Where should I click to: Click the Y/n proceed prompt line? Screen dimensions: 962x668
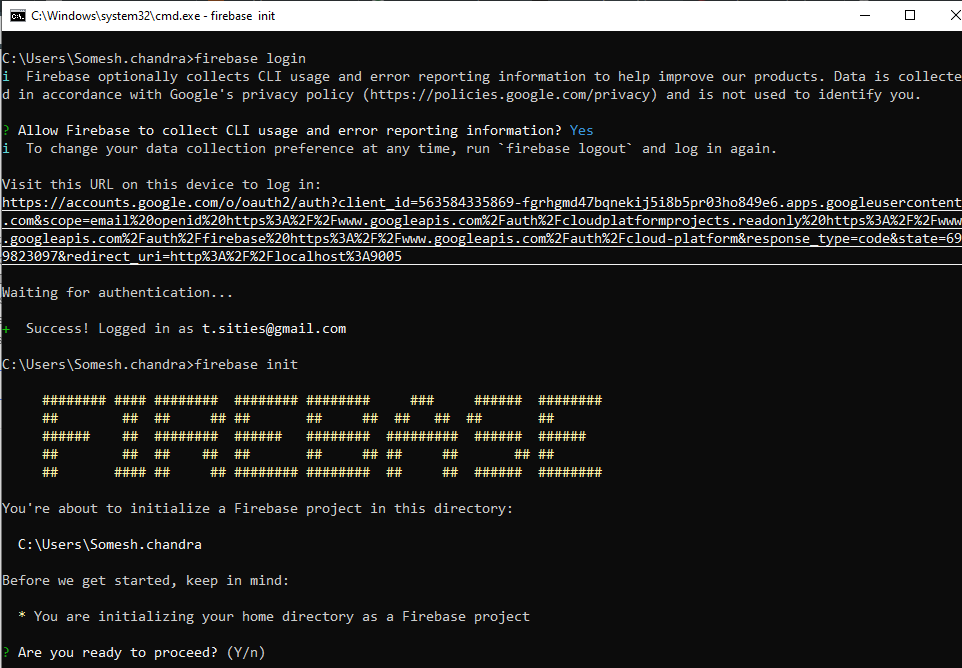[131, 652]
